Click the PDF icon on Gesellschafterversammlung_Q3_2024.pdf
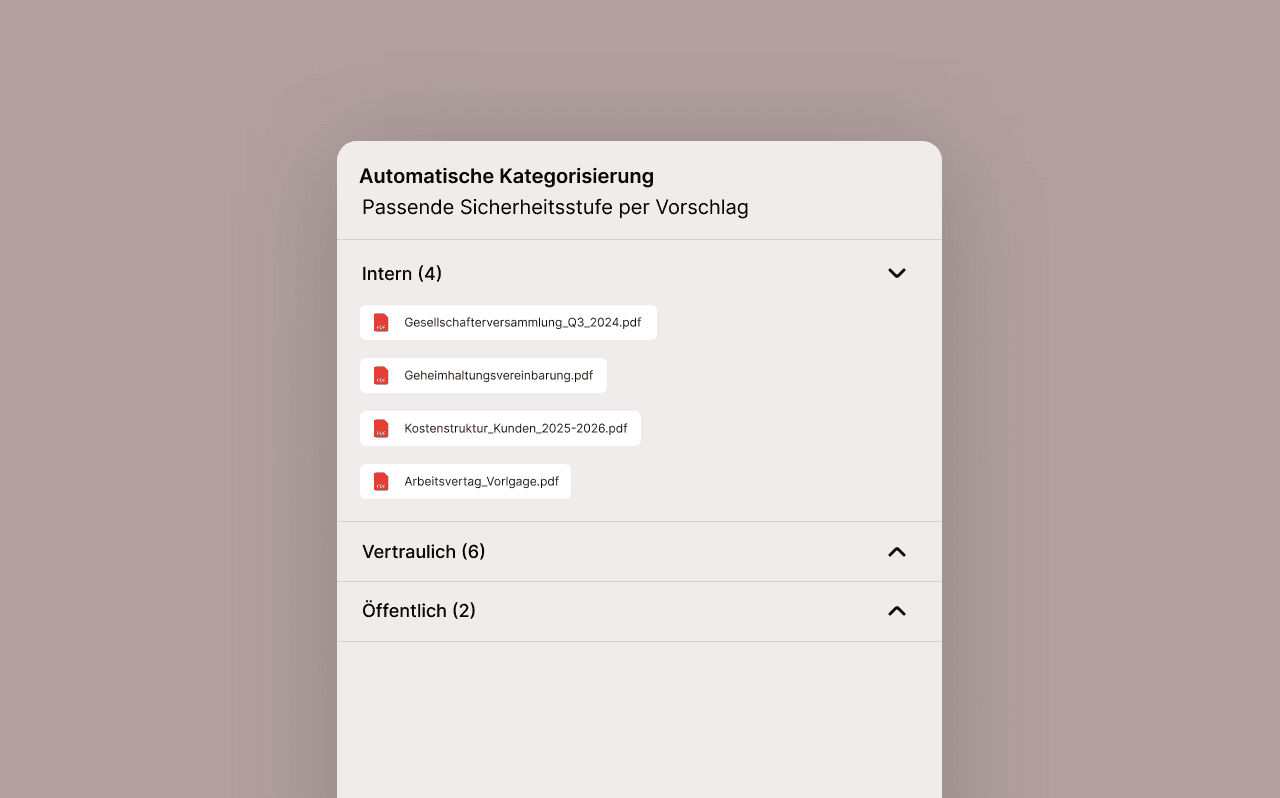The height and width of the screenshot is (798, 1280). 381,322
